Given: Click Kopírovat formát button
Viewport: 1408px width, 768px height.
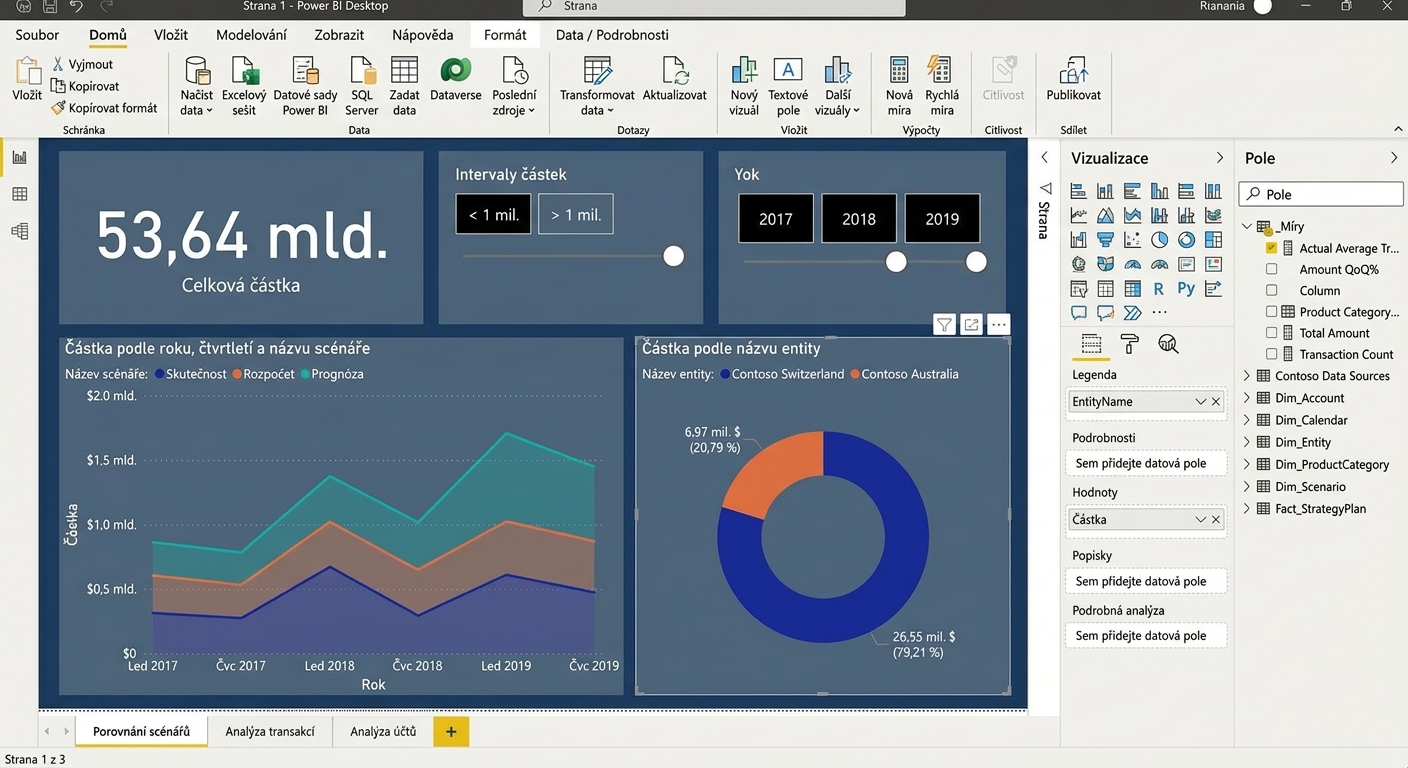Looking at the screenshot, I should [x=104, y=108].
